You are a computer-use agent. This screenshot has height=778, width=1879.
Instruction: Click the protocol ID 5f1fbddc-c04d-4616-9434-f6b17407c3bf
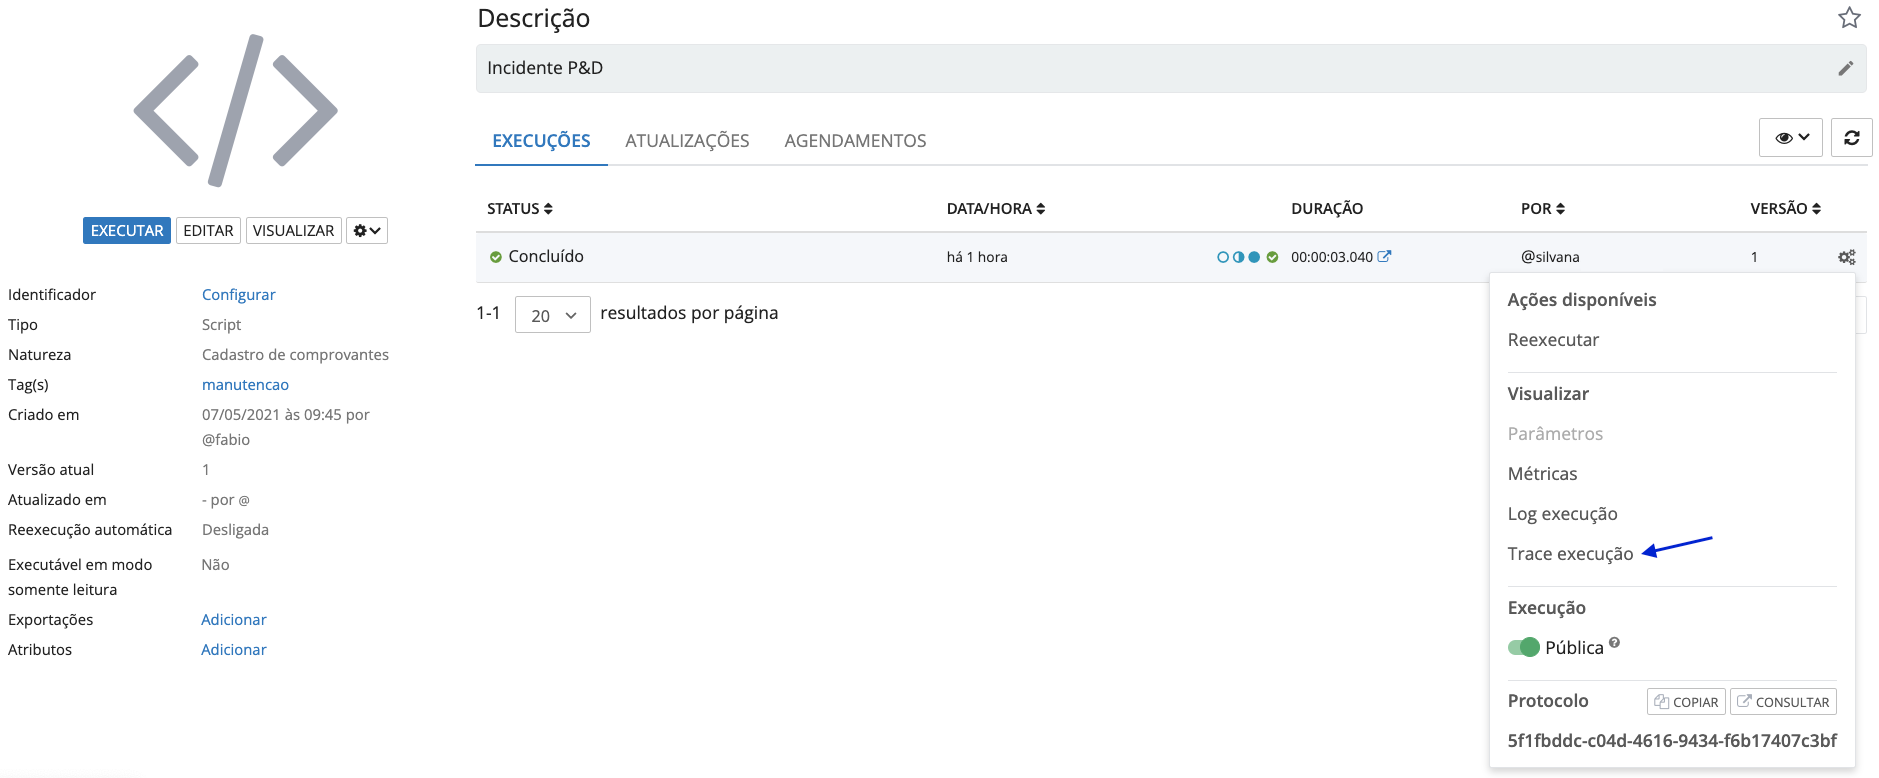tap(1672, 741)
